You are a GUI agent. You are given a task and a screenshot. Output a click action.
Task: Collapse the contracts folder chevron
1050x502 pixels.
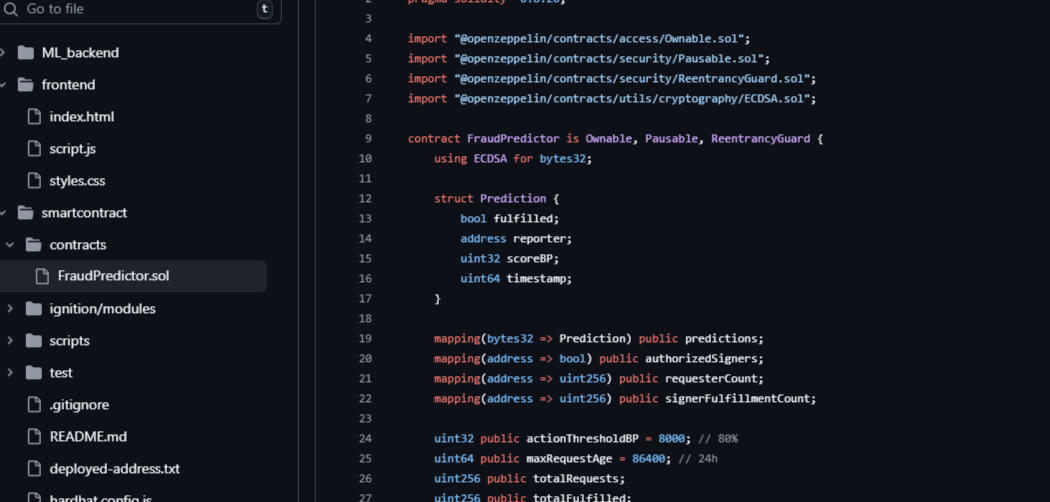10,245
